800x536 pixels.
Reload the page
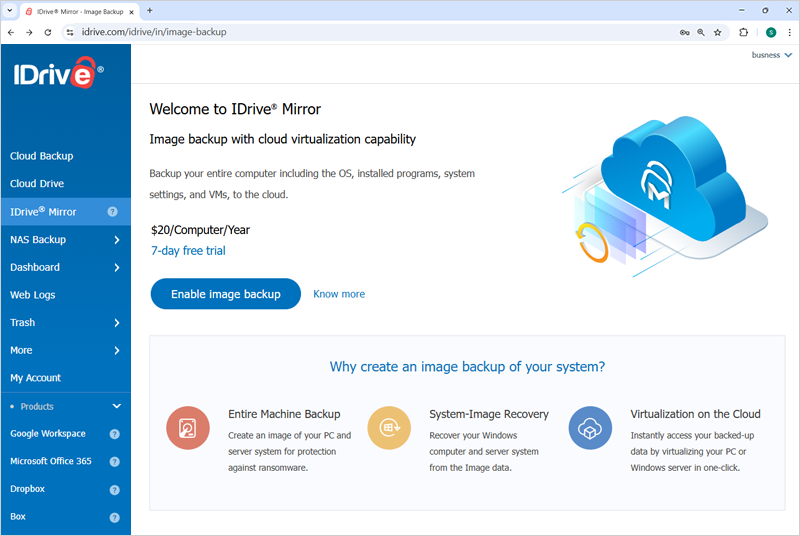click(48, 32)
